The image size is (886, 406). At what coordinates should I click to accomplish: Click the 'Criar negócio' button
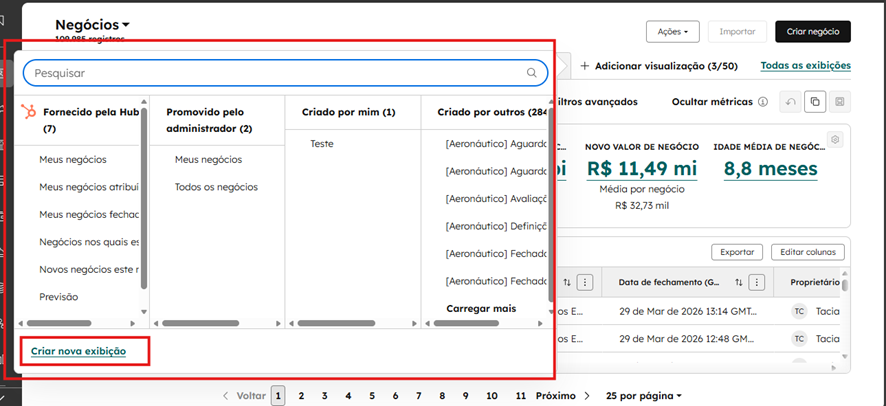click(812, 32)
